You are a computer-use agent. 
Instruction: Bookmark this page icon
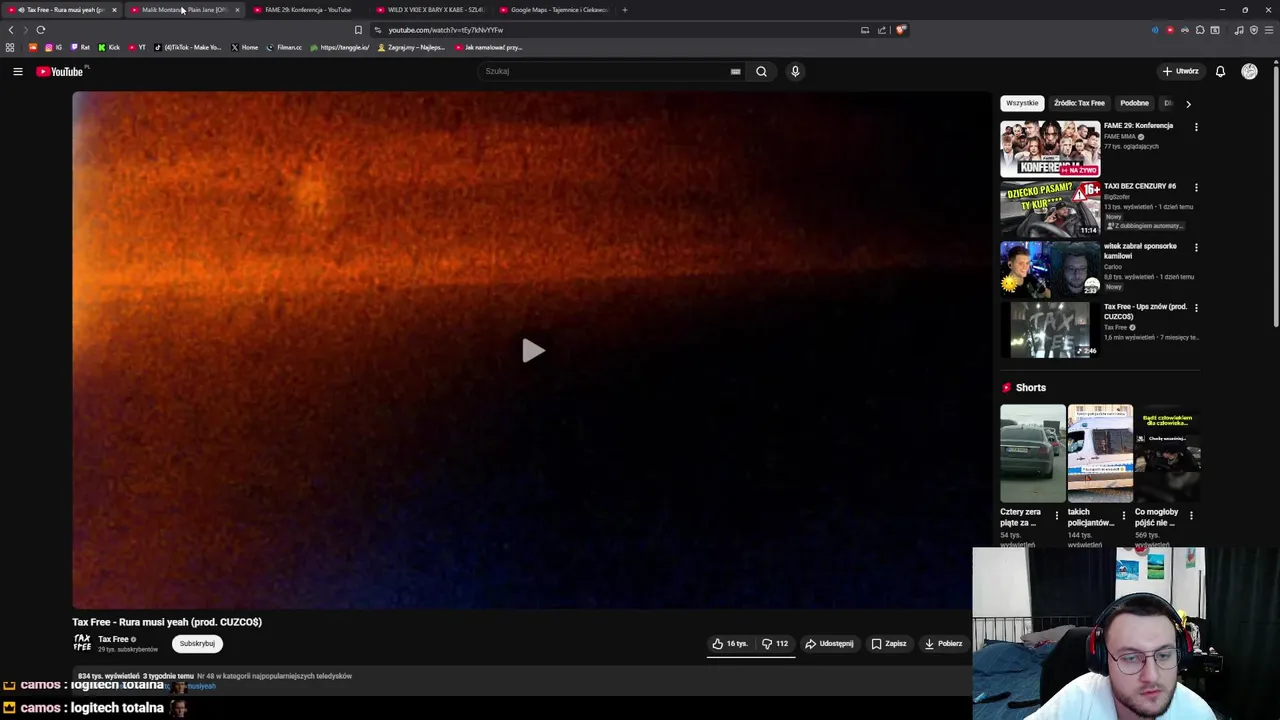pyautogui.click(x=358, y=30)
